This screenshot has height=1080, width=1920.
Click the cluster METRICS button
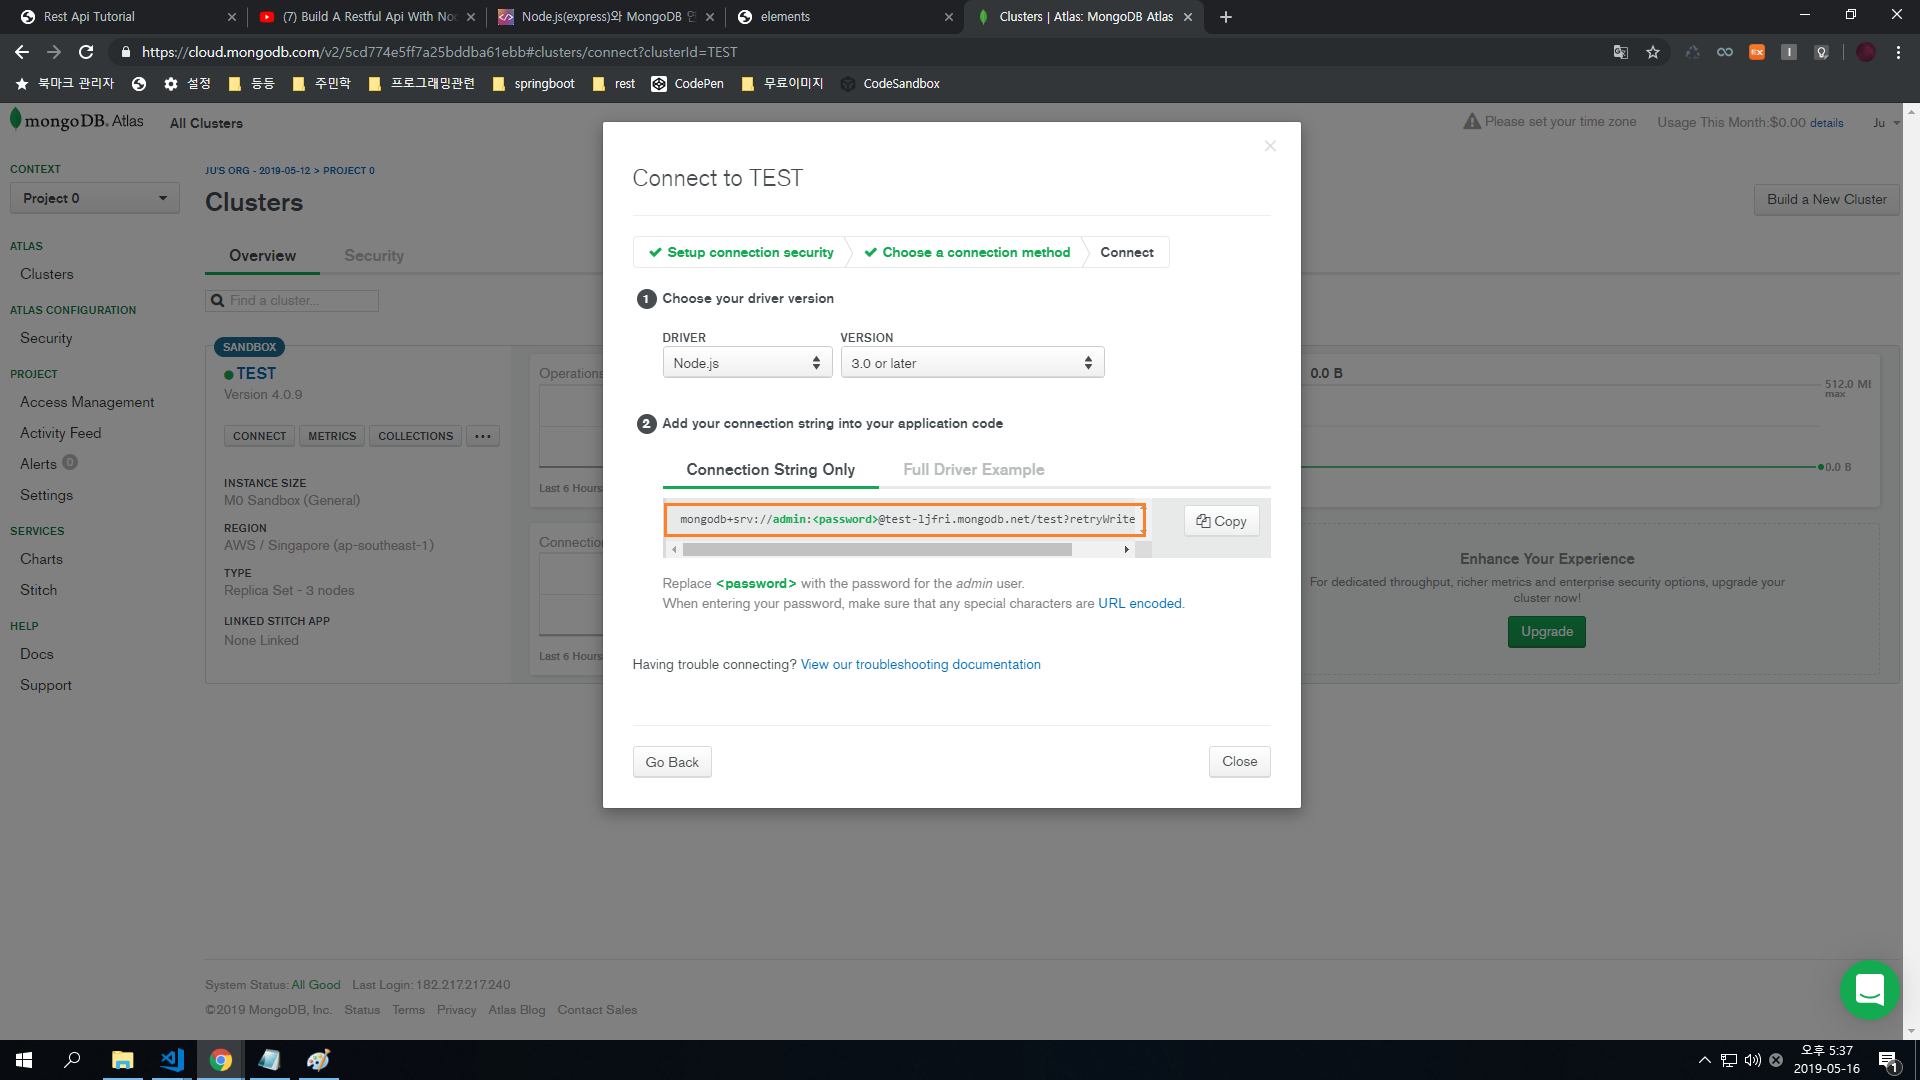click(x=332, y=436)
